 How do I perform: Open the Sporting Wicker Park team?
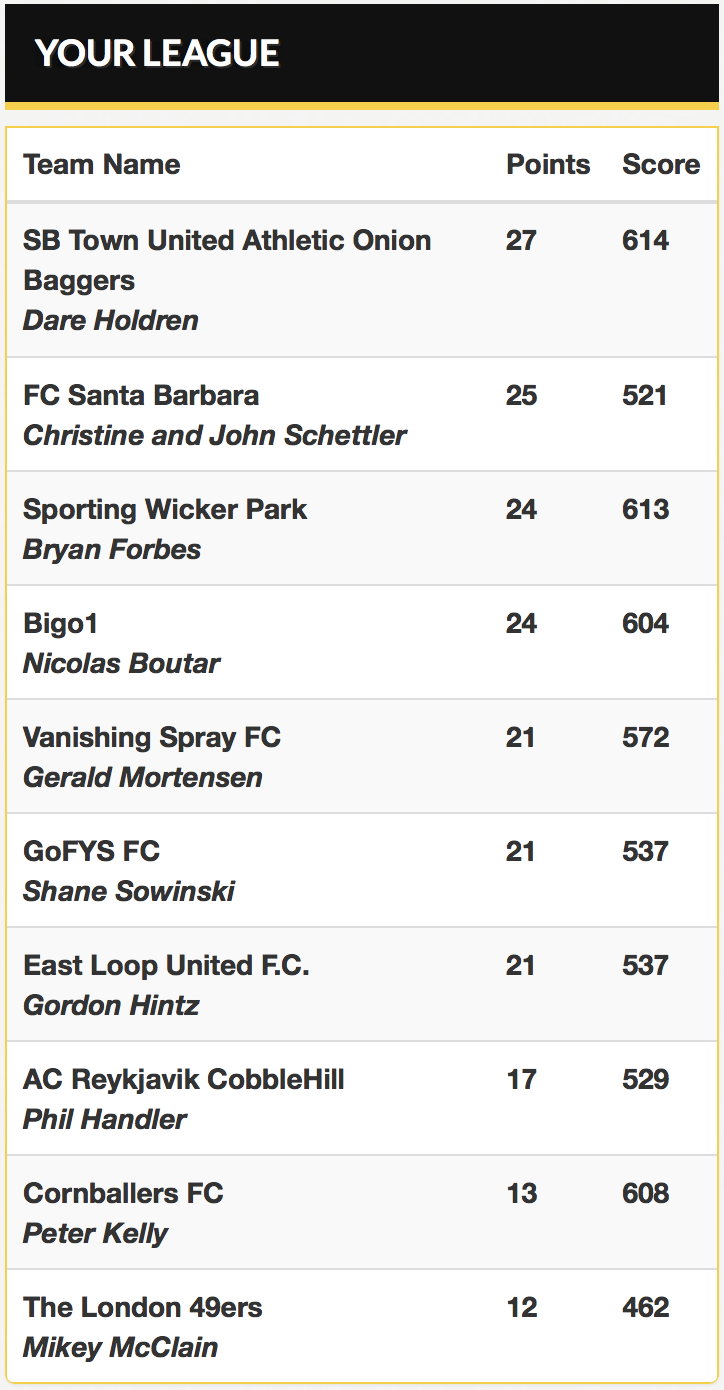point(165,509)
